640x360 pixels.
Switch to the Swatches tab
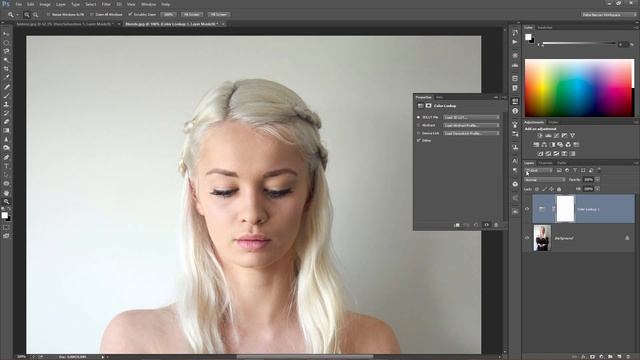[x=545, y=28]
